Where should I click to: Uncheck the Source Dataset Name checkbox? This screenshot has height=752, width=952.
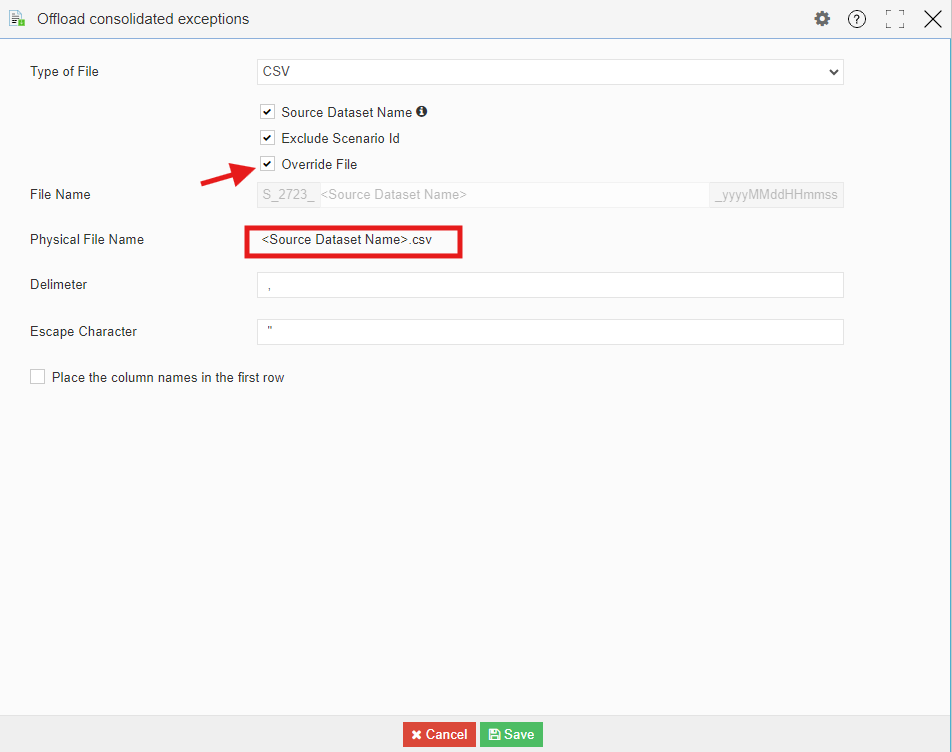(267, 112)
